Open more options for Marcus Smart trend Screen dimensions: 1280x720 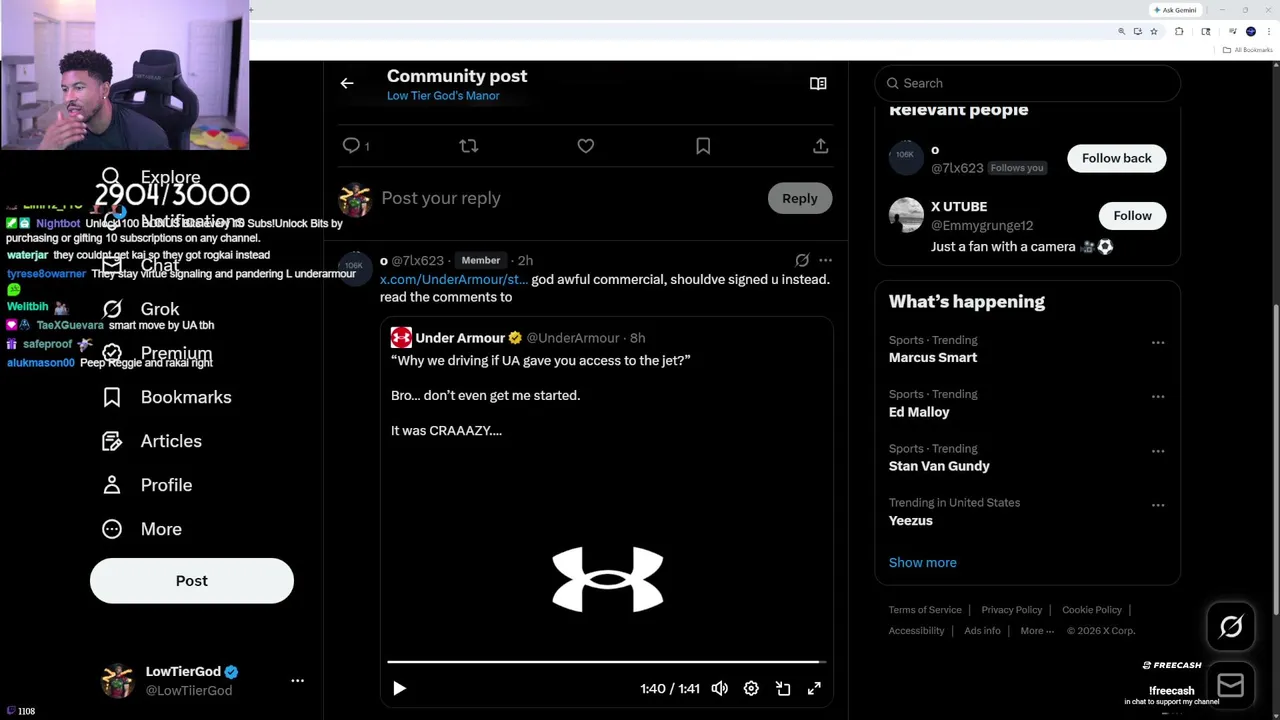point(1158,343)
